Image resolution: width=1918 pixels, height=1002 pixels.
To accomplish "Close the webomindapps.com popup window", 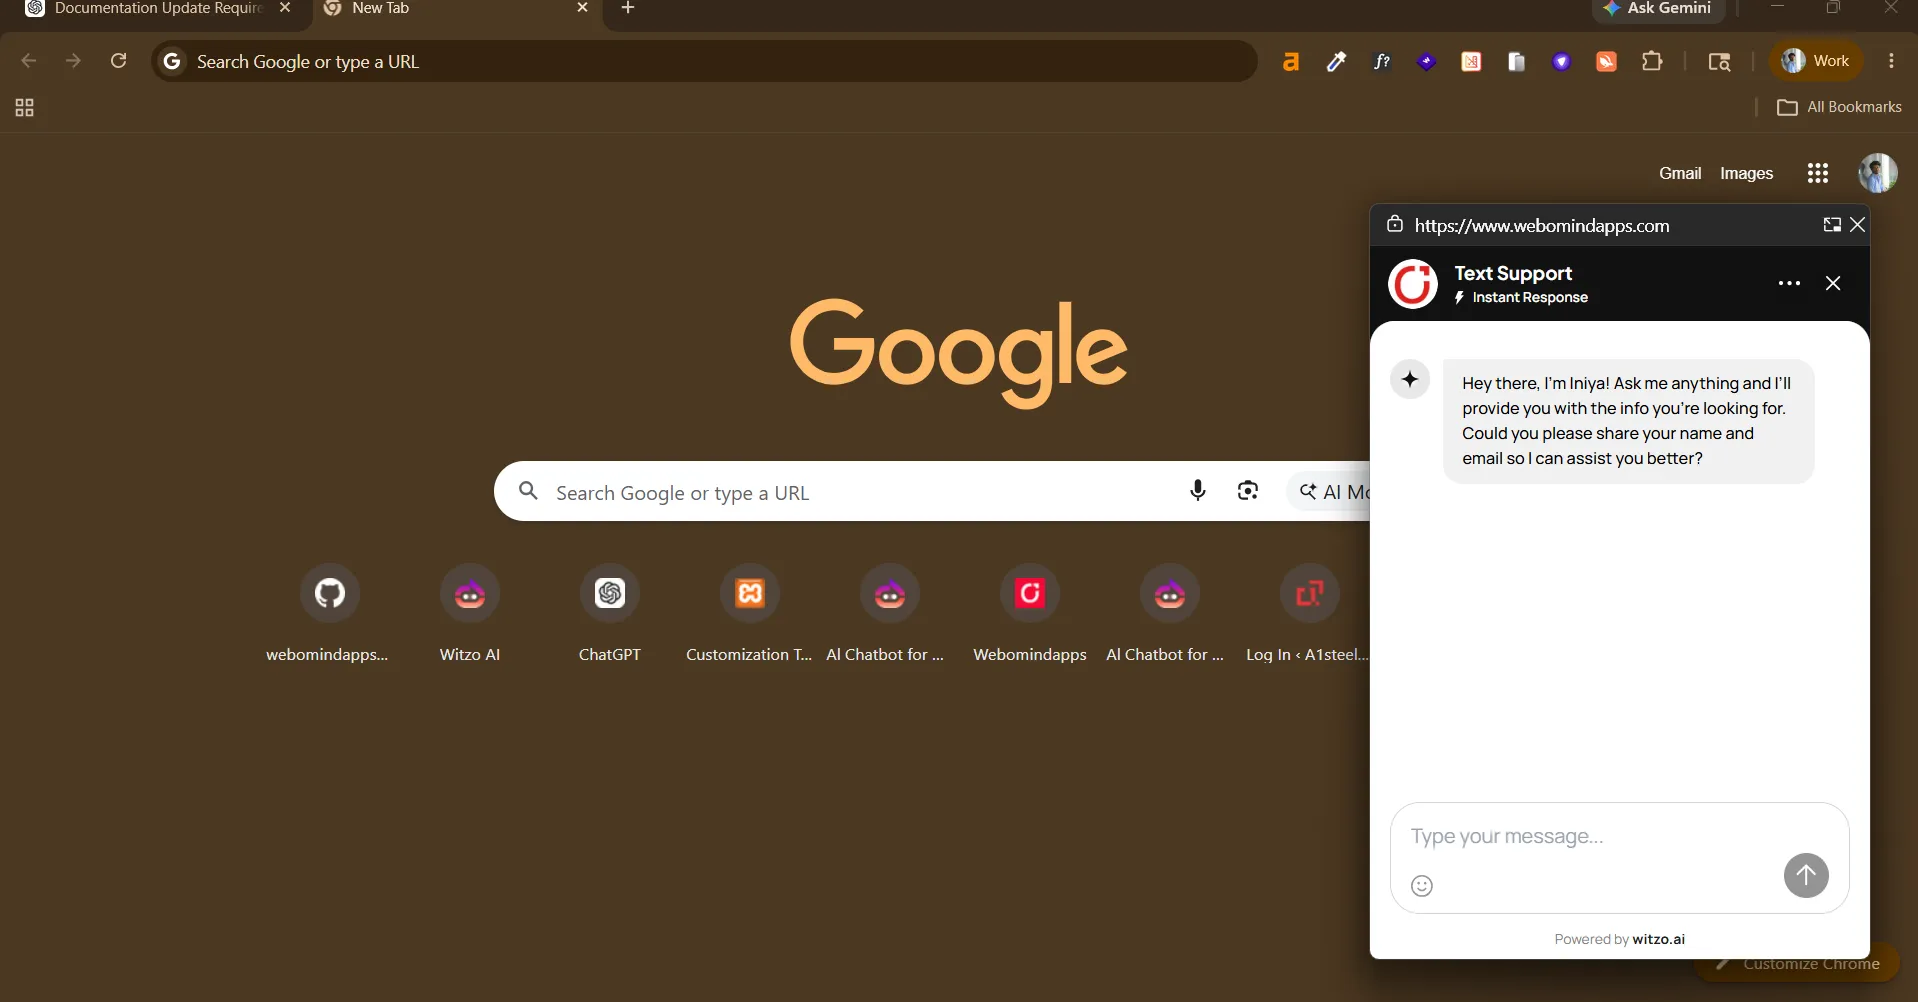I will pos(1857,225).
